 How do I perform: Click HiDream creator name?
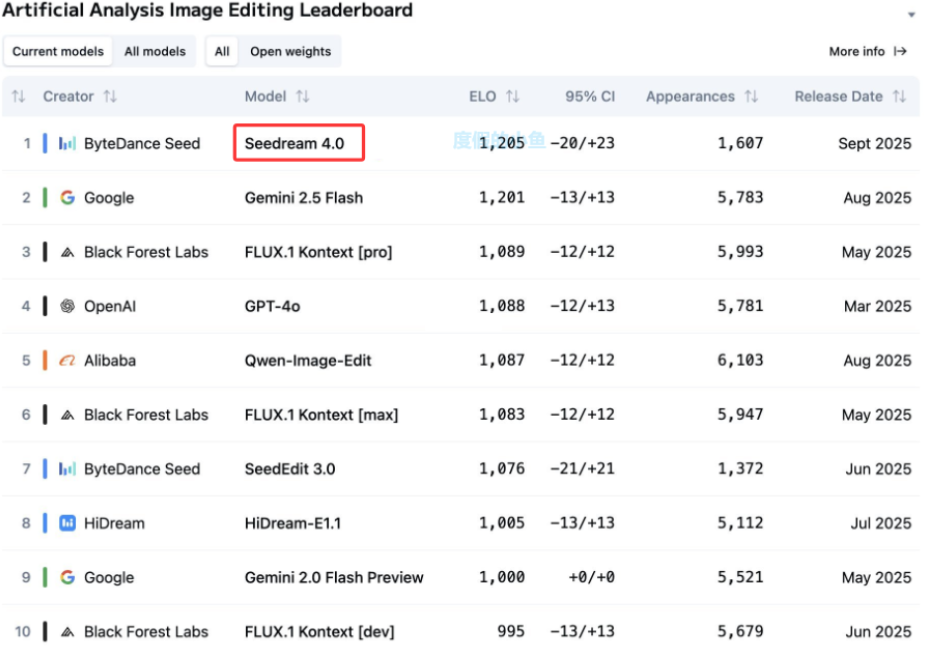click(x=114, y=523)
